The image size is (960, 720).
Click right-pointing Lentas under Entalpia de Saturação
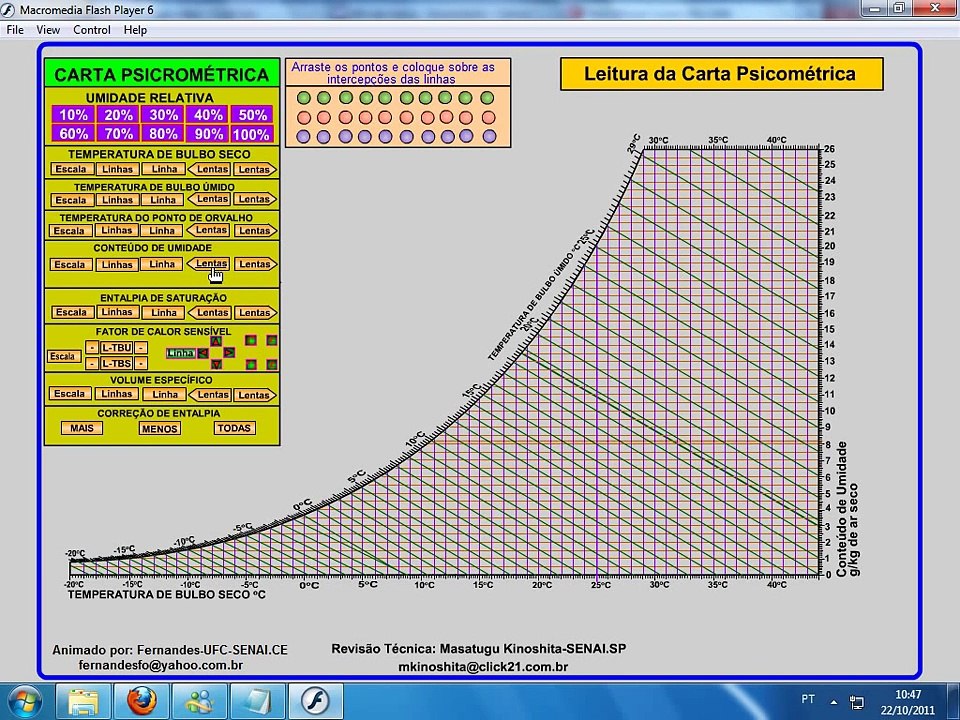[255, 312]
